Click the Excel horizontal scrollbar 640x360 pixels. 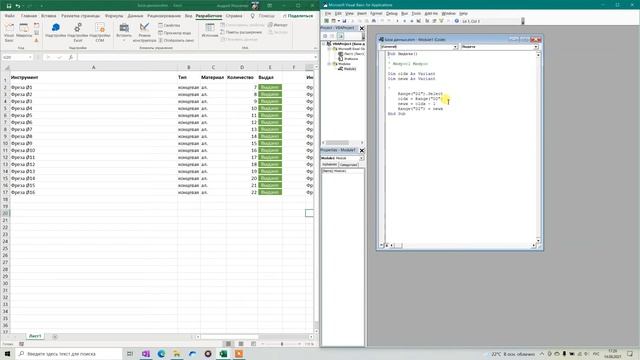click(229, 337)
